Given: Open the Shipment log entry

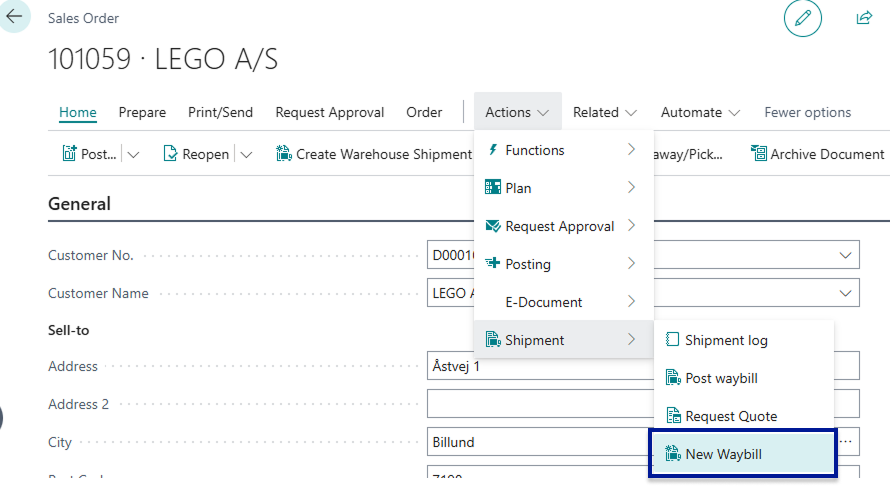Looking at the screenshot, I should [x=726, y=340].
